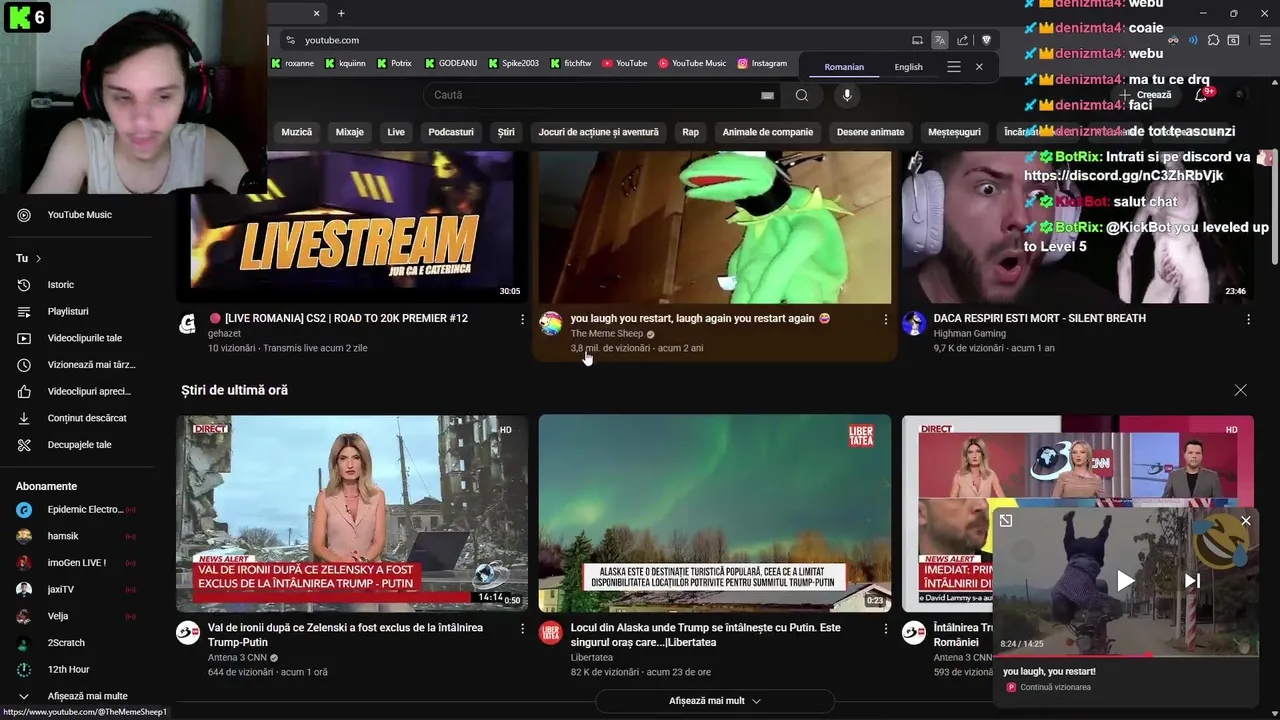This screenshot has width=1280, height=720.
Task: Close the current browser tab
Action: [x=317, y=13]
